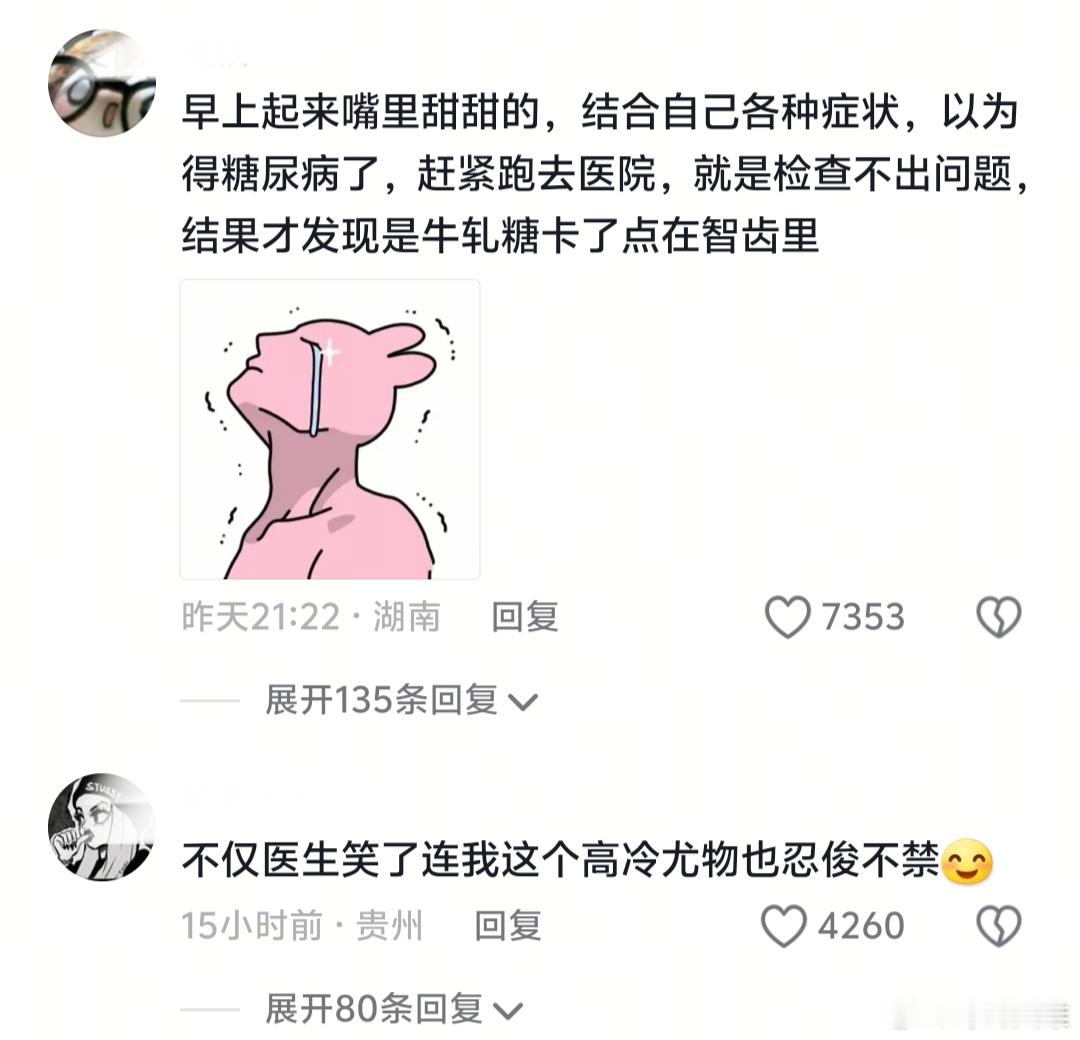The image size is (1080, 1040).
Task: Show the 展开80条回复 thread
Action: (394, 1010)
